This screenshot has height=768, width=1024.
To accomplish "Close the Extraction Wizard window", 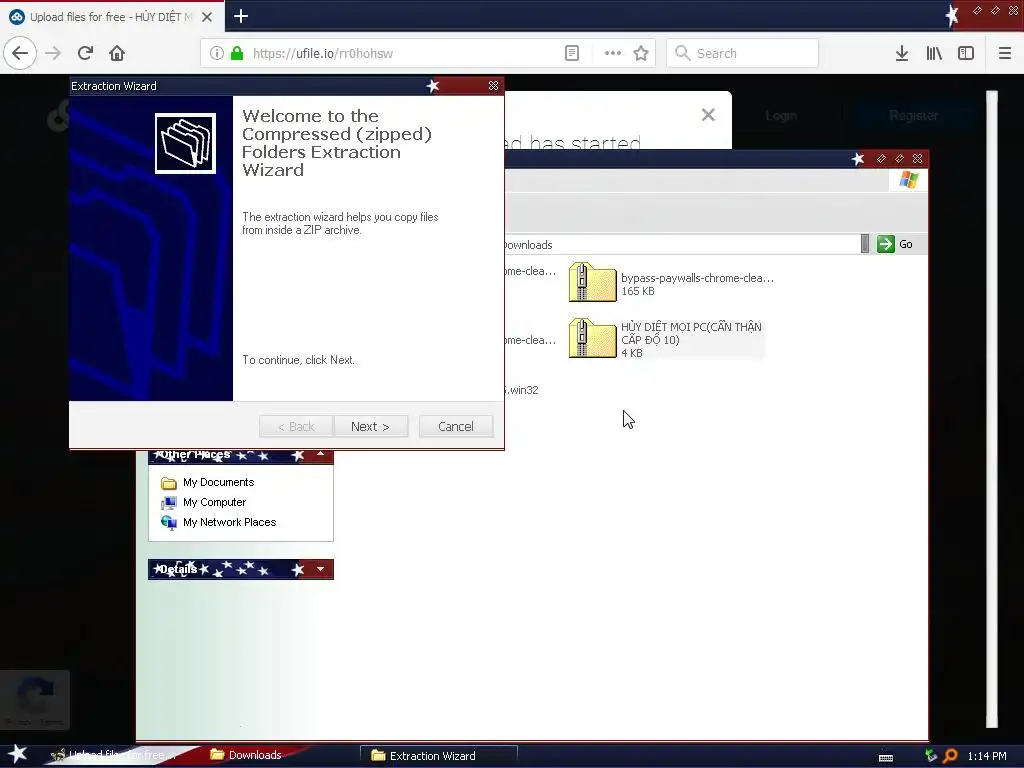I will pos(493,86).
